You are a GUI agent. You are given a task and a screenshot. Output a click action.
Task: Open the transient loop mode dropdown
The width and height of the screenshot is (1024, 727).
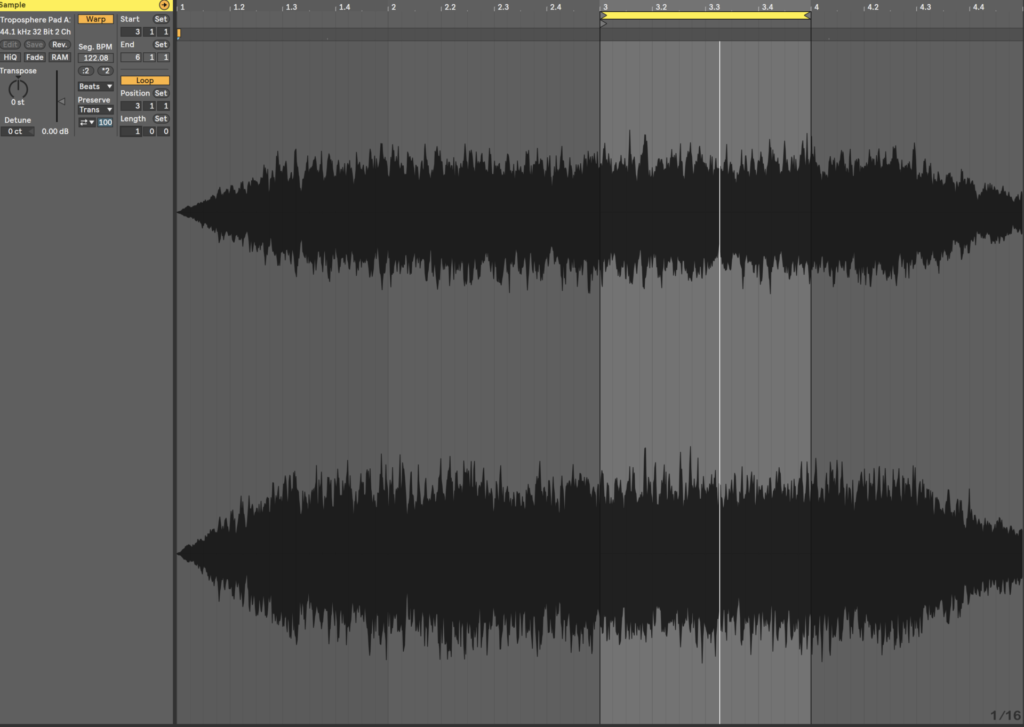pyautogui.click(x=86, y=122)
